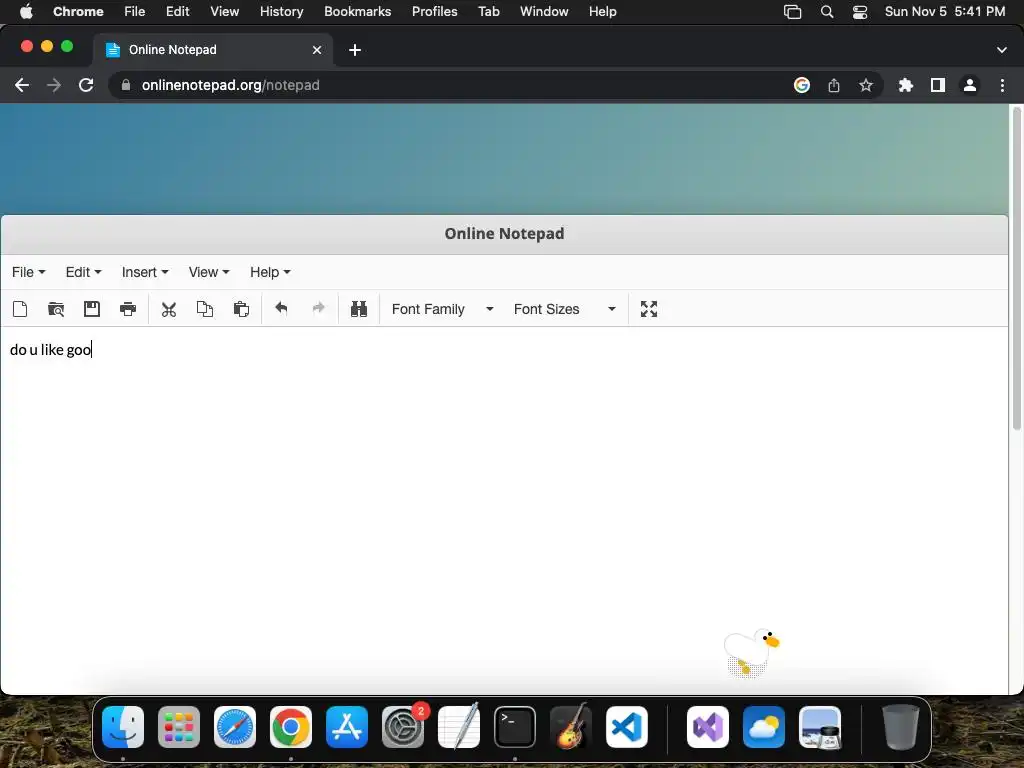Share this page using the share icon
The width and height of the screenshot is (1024, 768).
[x=833, y=85]
